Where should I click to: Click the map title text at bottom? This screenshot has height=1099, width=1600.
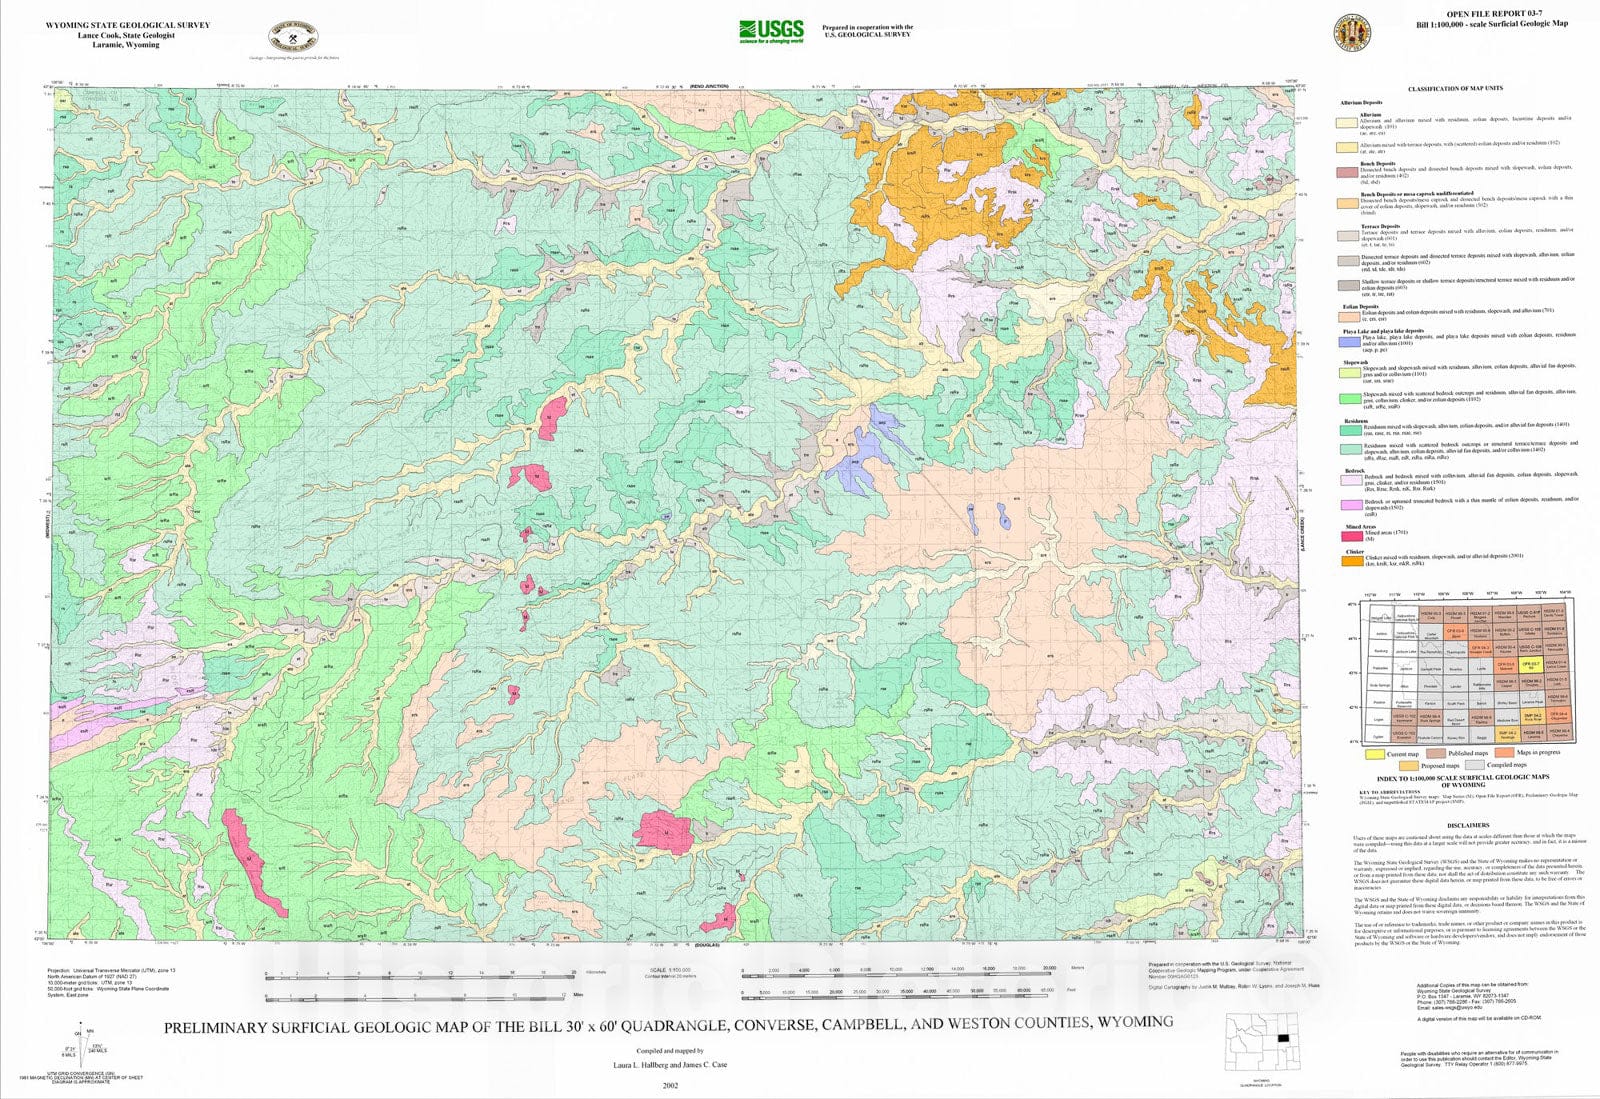coord(668,1024)
